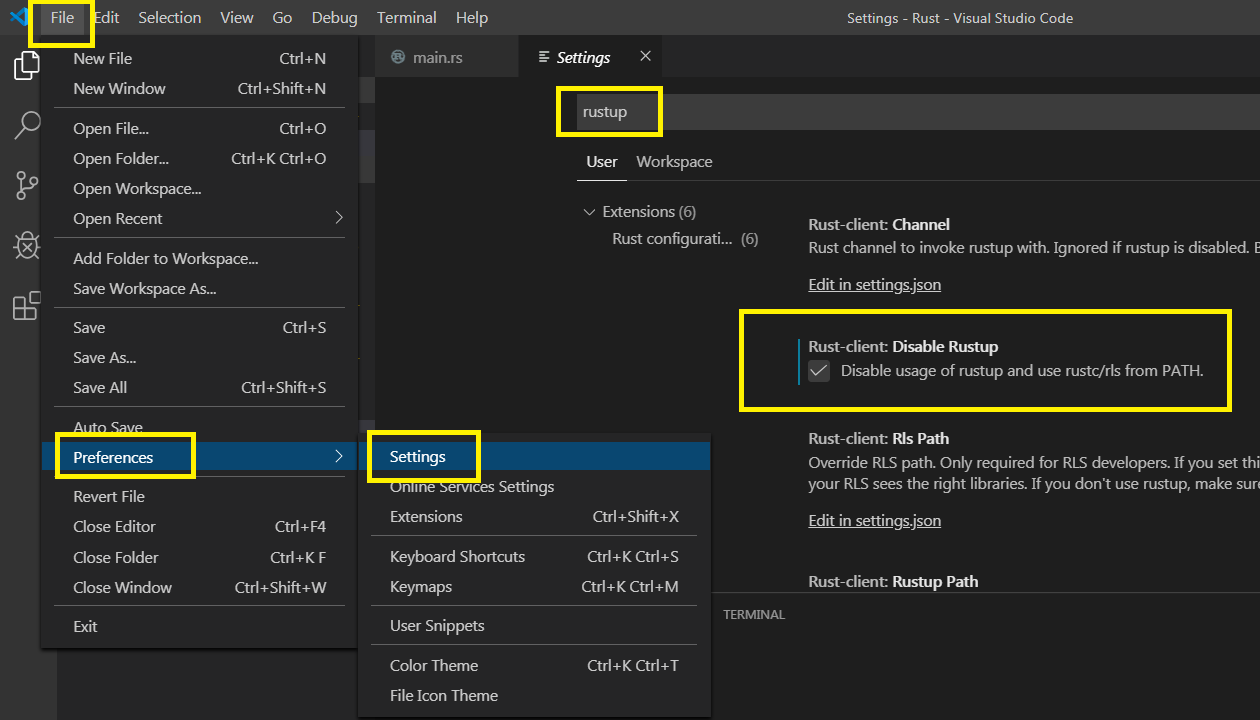Viewport: 1260px width, 720px height.
Task: Expand the Open Recent submenu
Action: pos(338,218)
